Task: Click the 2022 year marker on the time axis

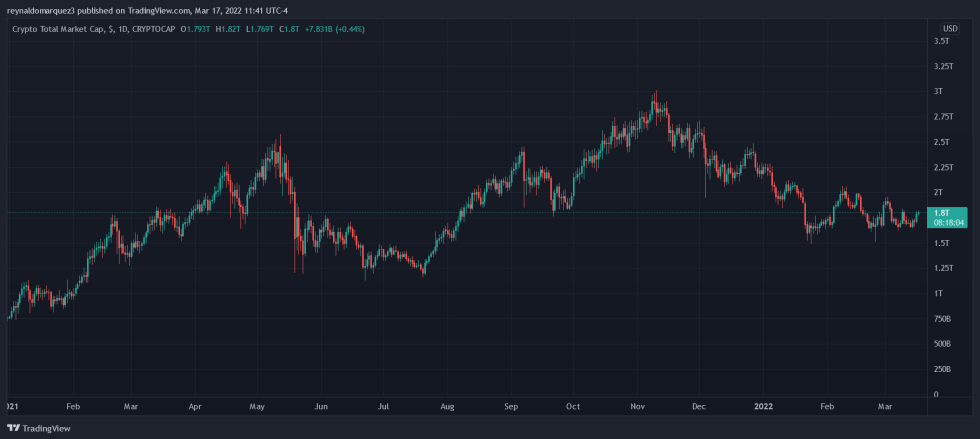Action: point(762,408)
